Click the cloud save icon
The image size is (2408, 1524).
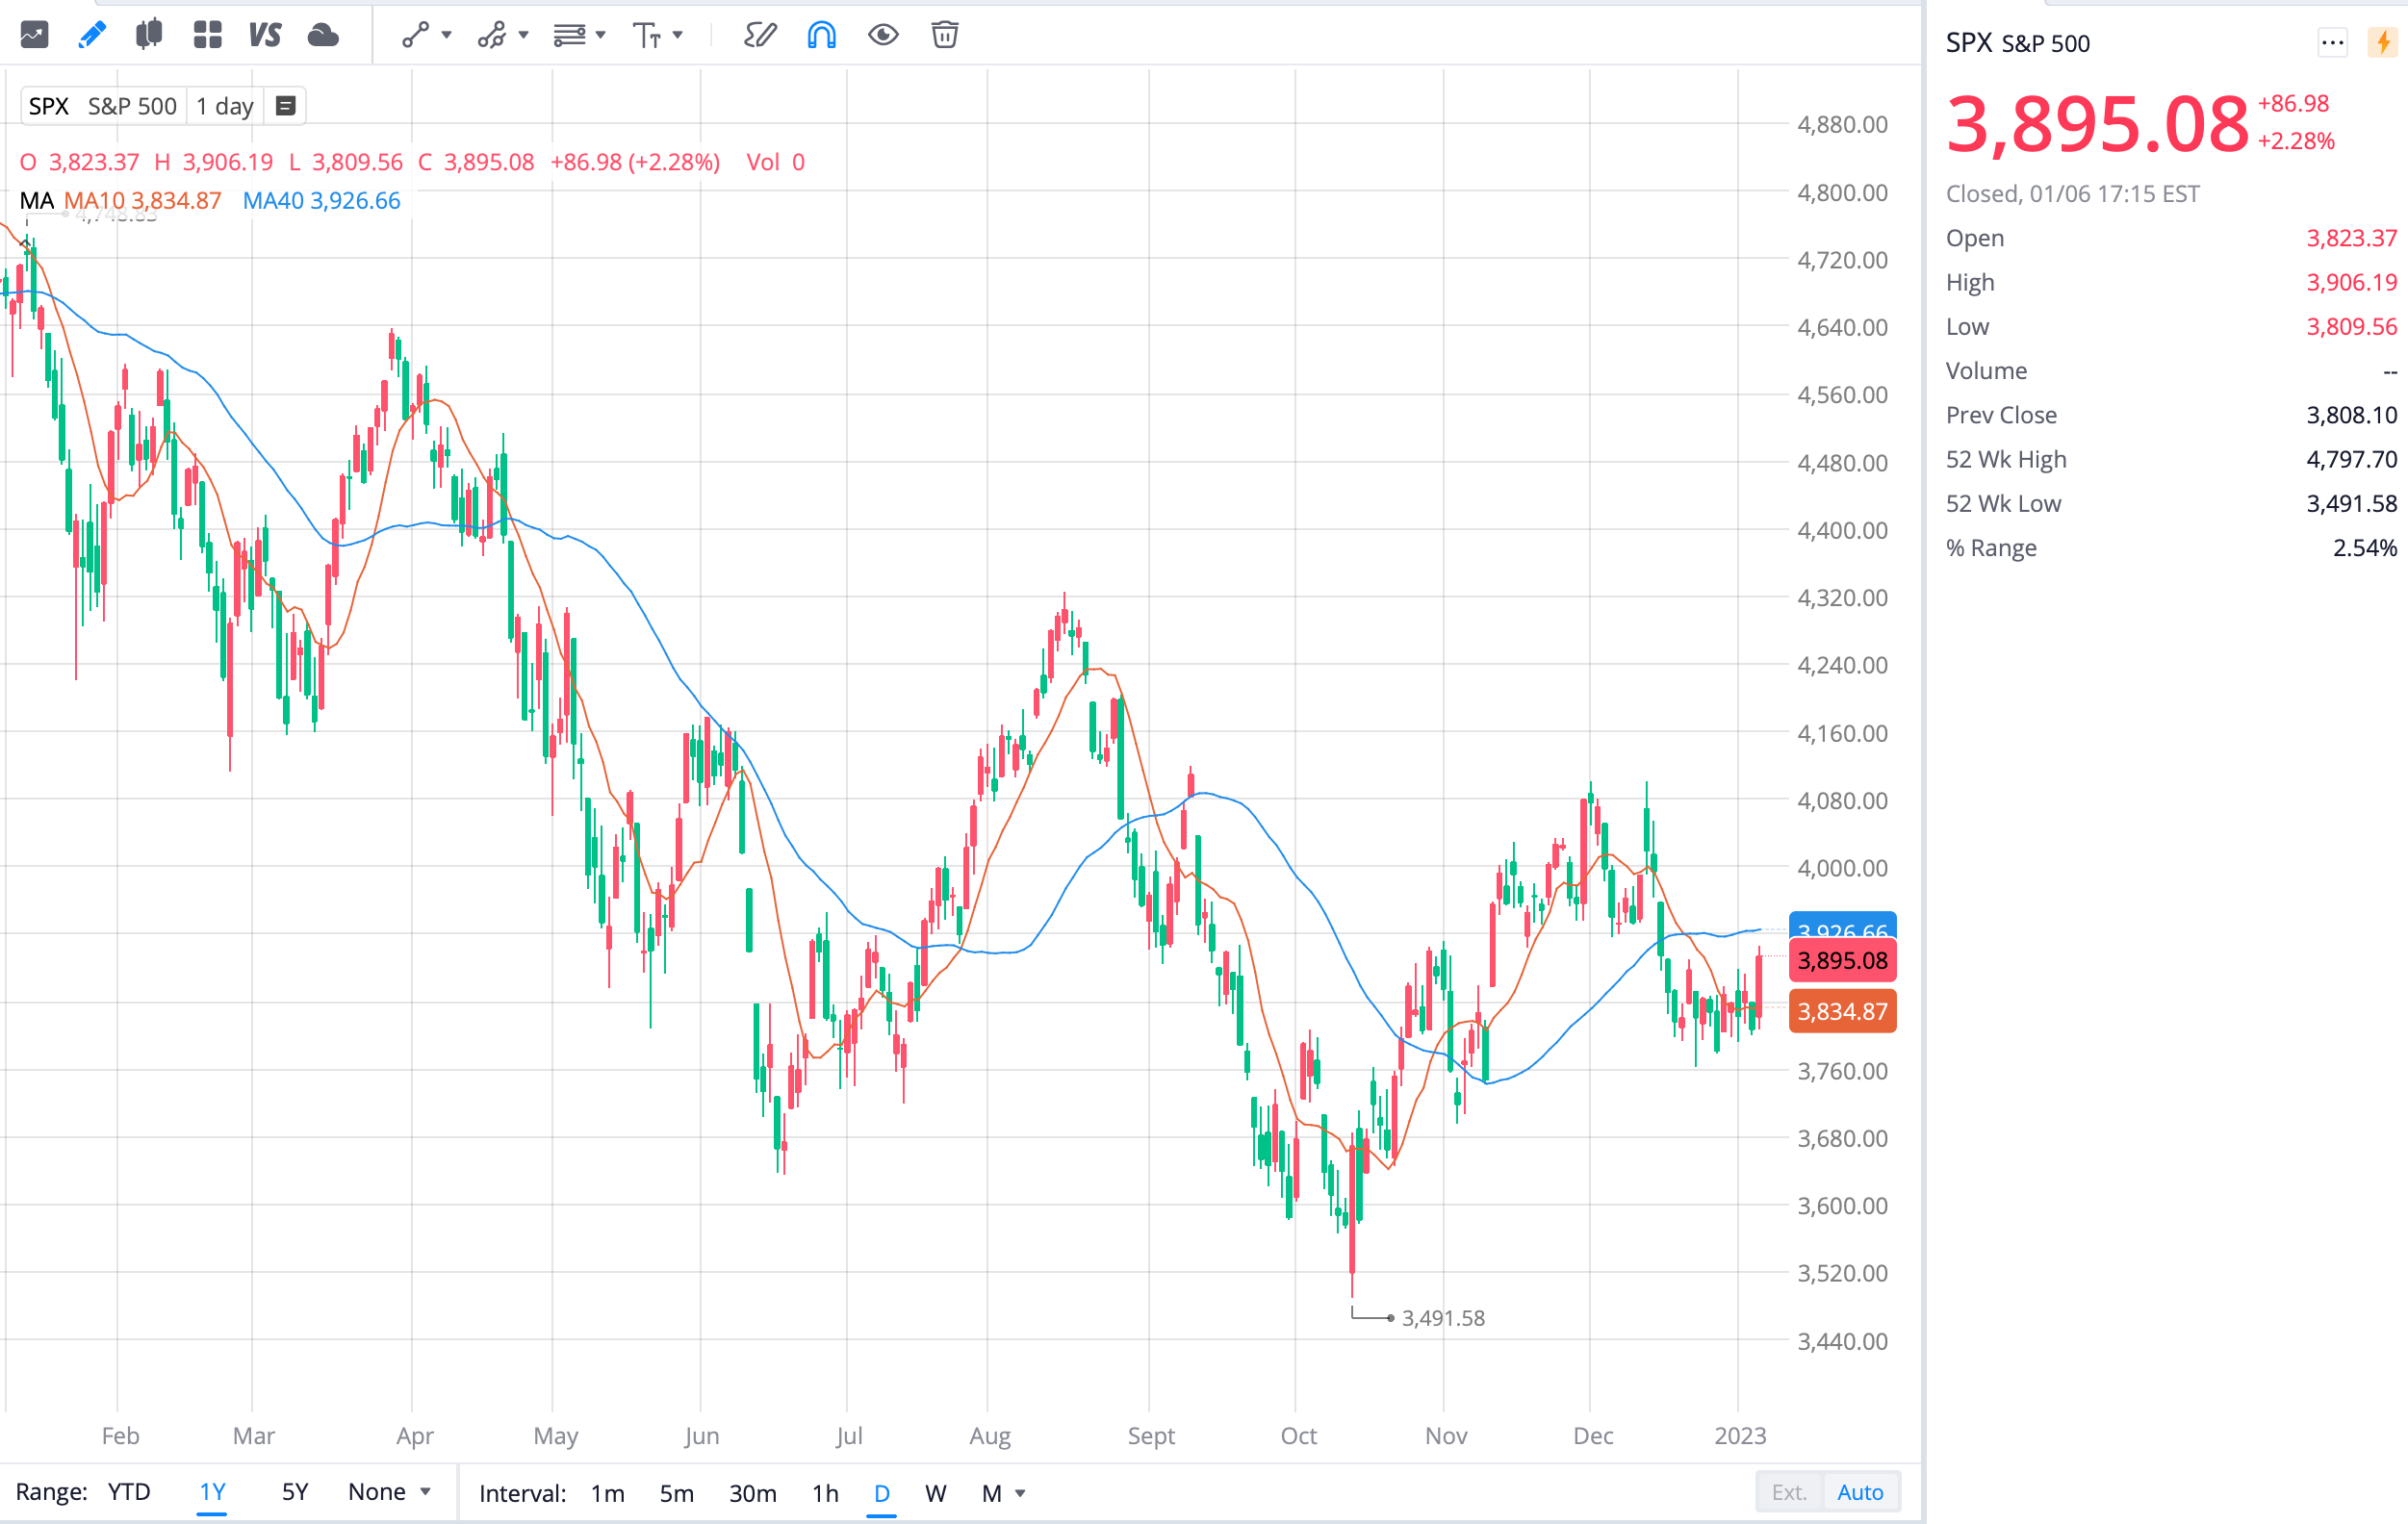(323, 36)
